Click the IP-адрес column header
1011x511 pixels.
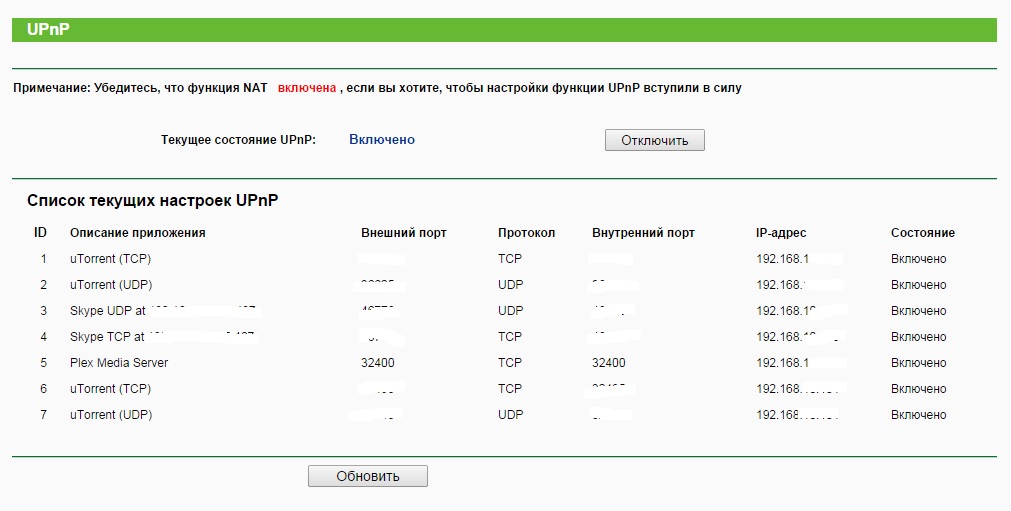click(781, 233)
